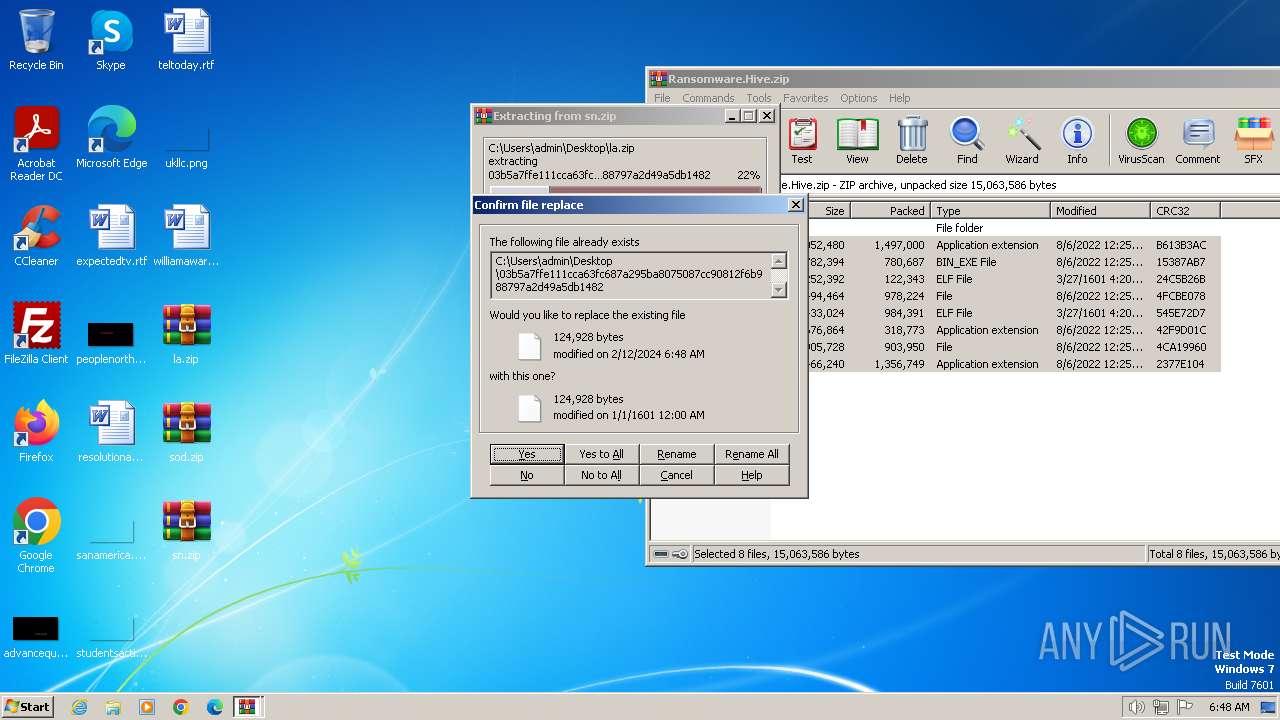Select the Skype desktop shortcut

111,41
